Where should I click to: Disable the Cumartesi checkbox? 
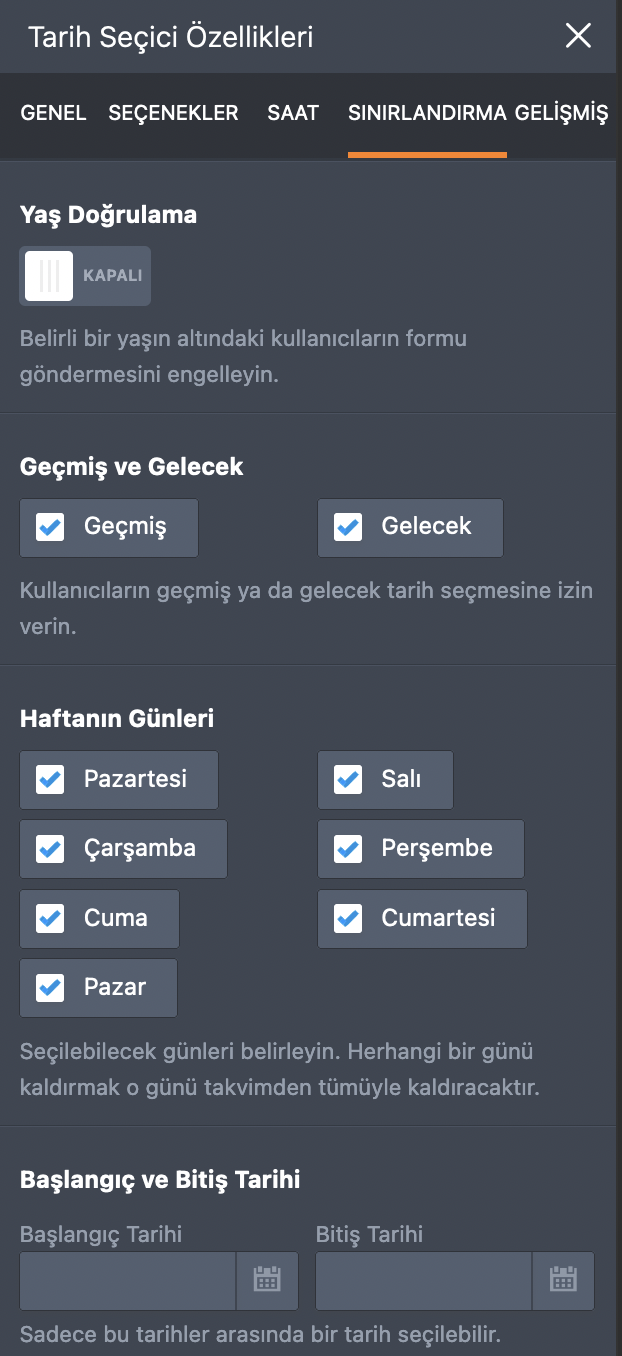click(x=348, y=918)
